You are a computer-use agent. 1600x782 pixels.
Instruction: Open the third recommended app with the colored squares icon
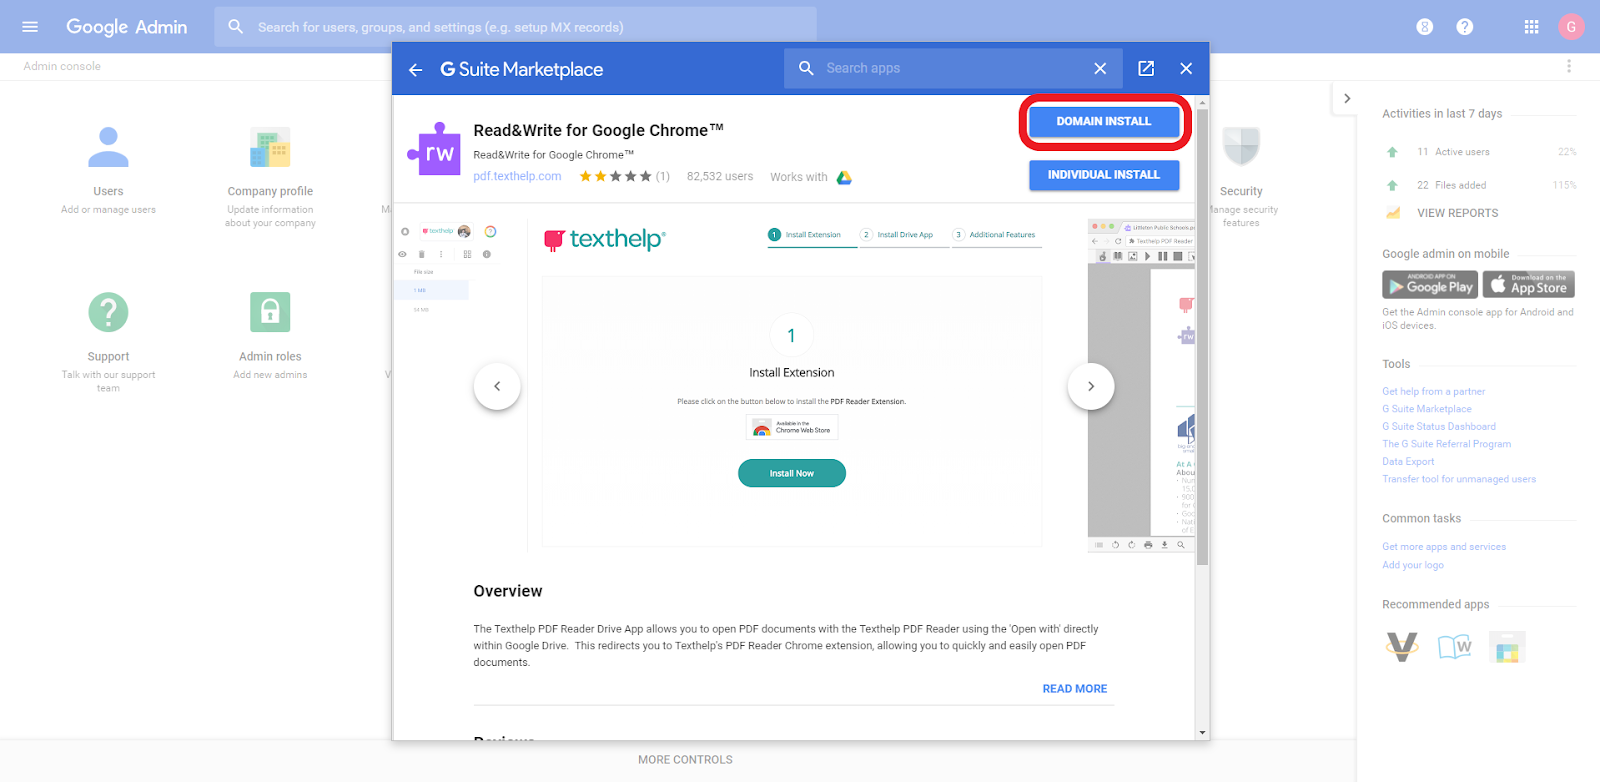[x=1507, y=647]
